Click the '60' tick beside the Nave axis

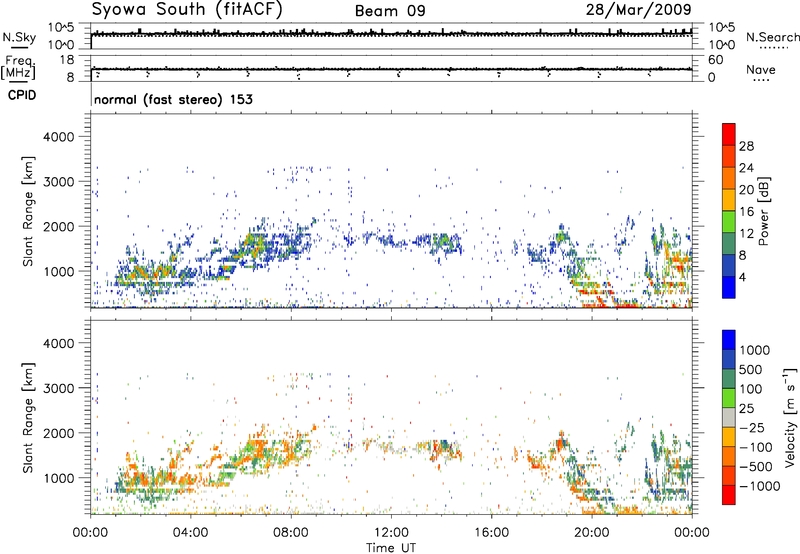pyautogui.click(x=715, y=60)
